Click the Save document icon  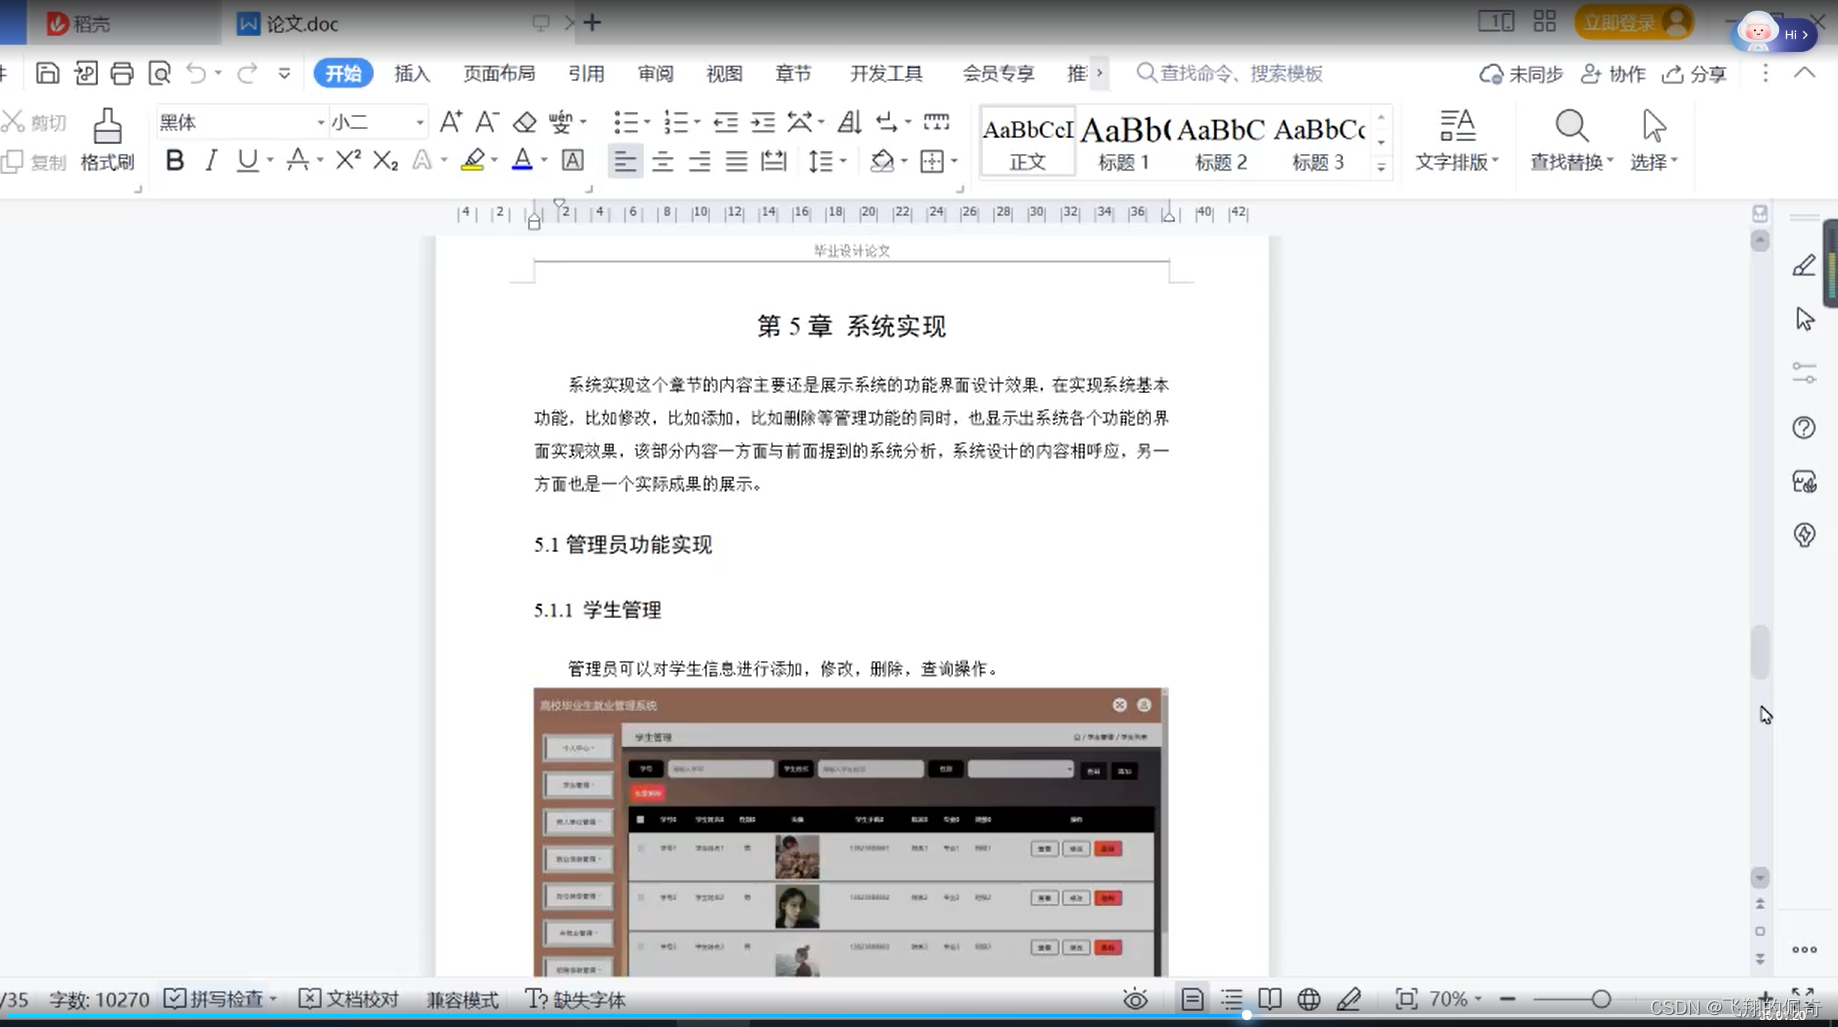point(47,73)
